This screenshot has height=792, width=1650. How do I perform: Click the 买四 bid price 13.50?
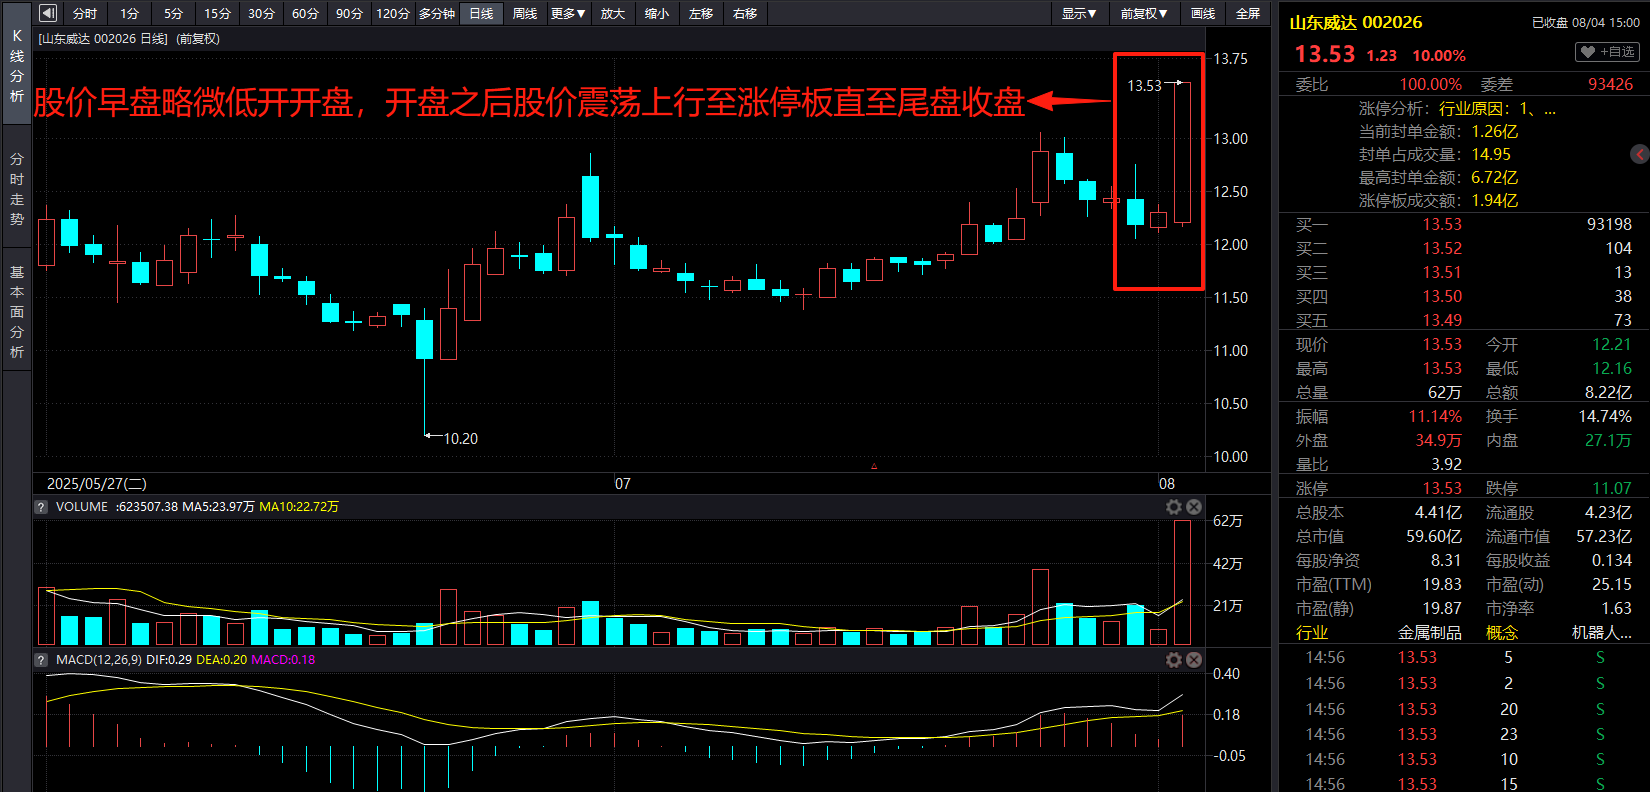pos(1442,297)
